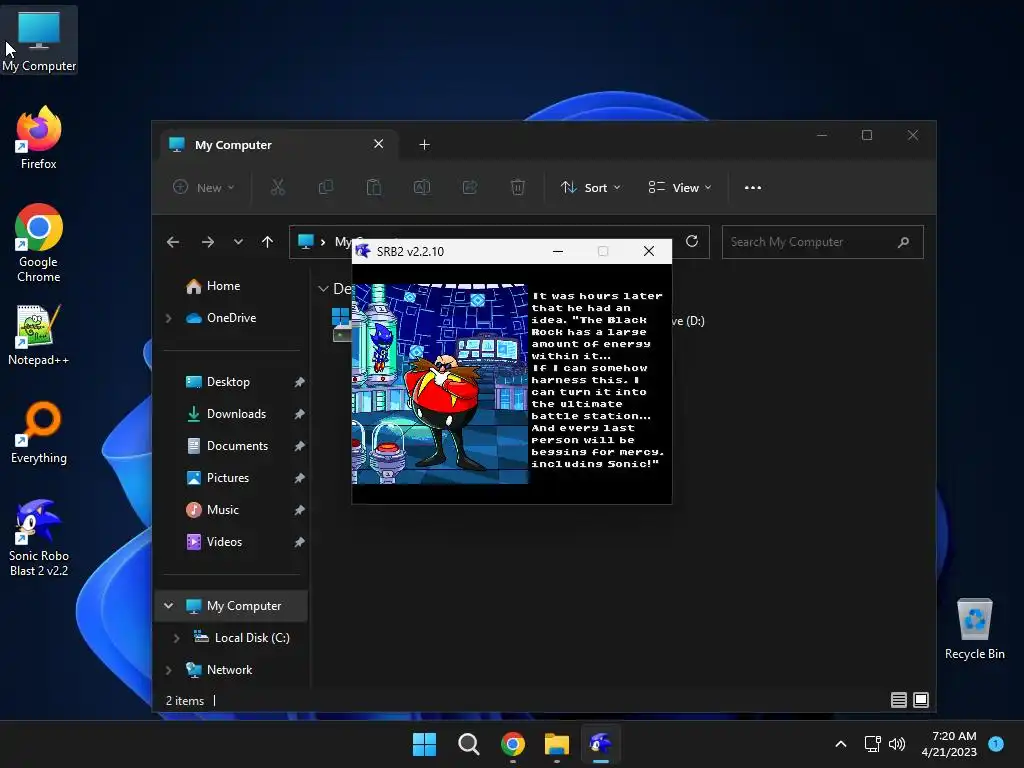Unpin Desktop using its pin icon

coord(299,382)
